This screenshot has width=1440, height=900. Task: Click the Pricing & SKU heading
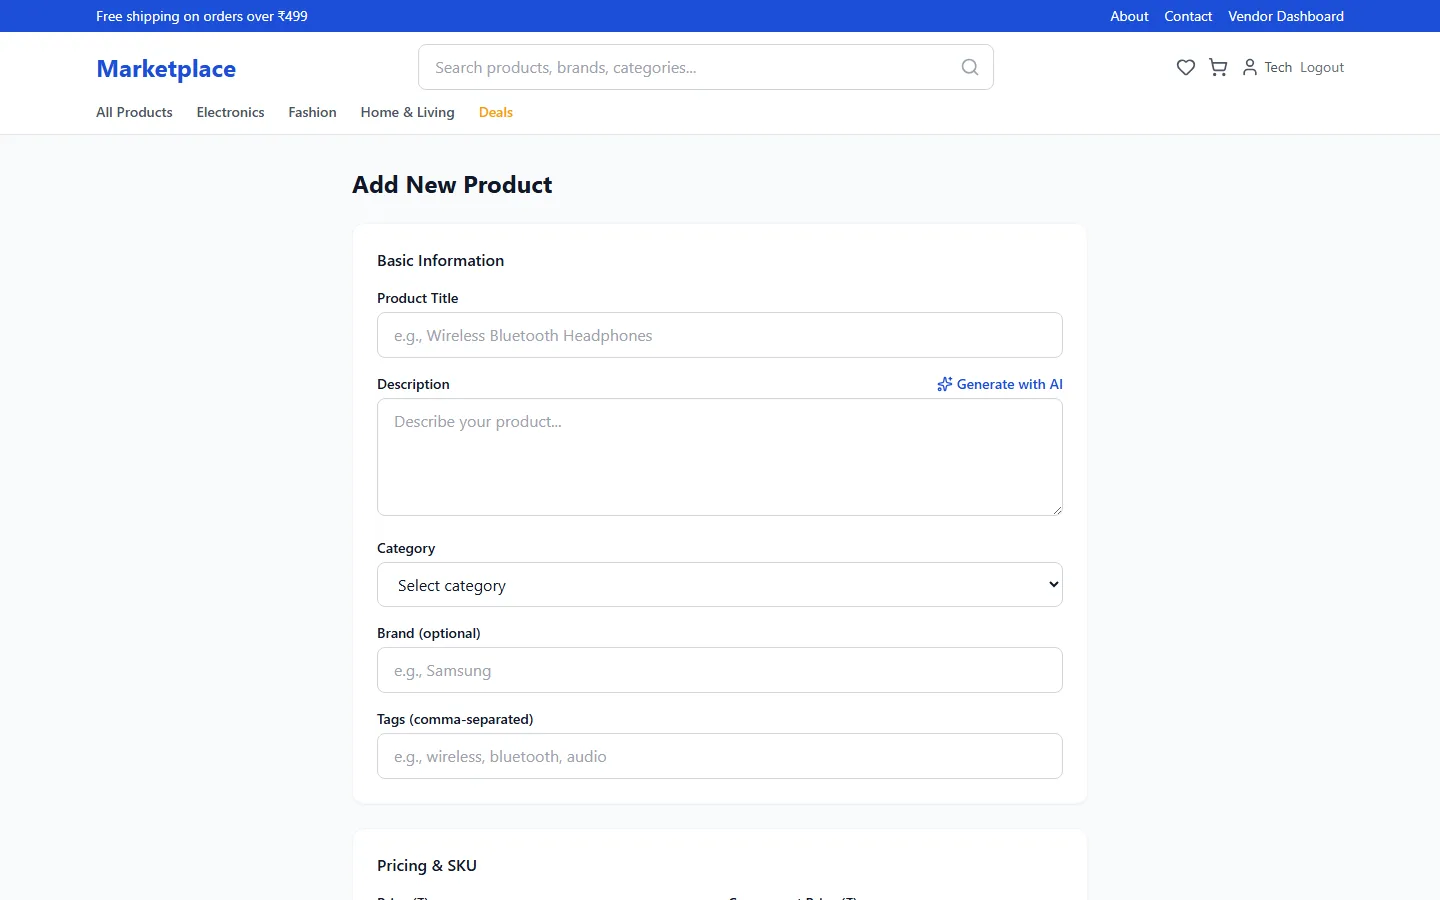point(427,865)
